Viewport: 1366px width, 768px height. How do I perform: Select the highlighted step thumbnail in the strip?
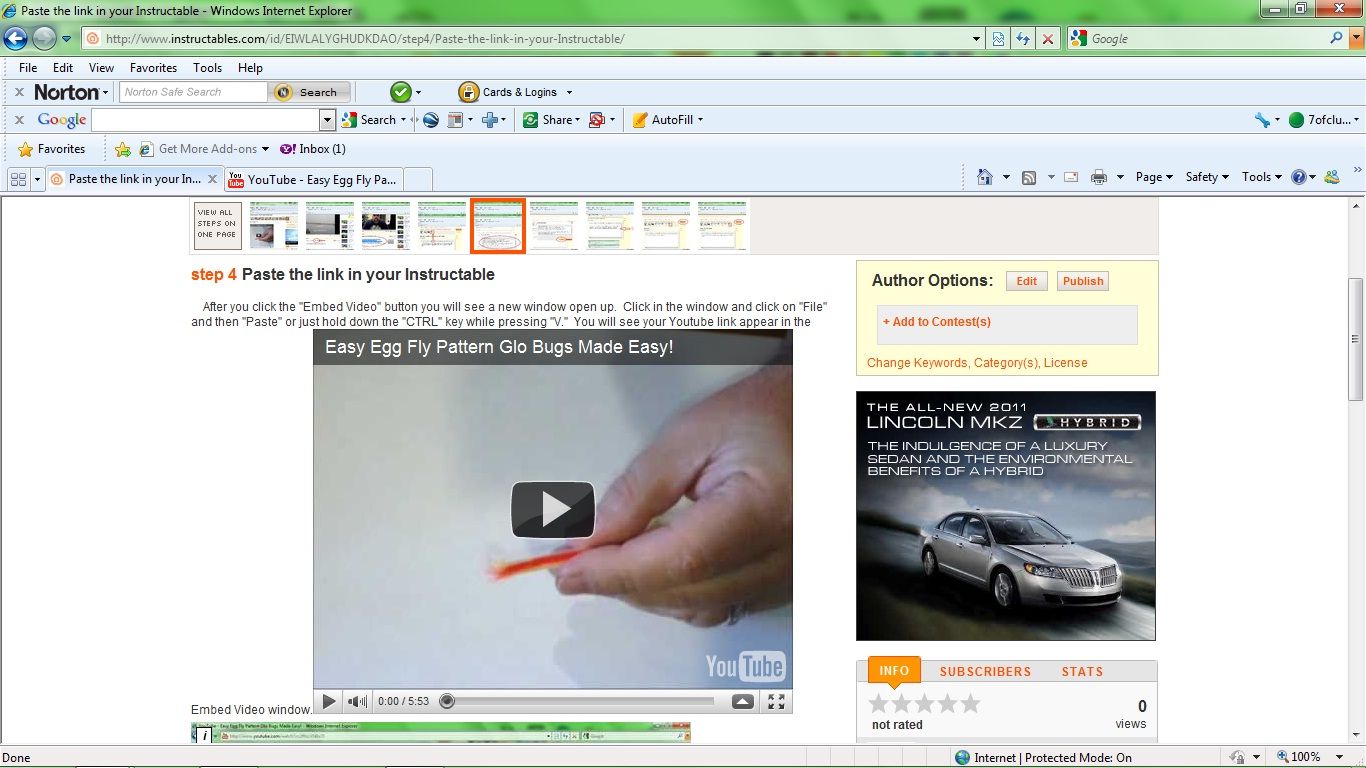tap(497, 225)
